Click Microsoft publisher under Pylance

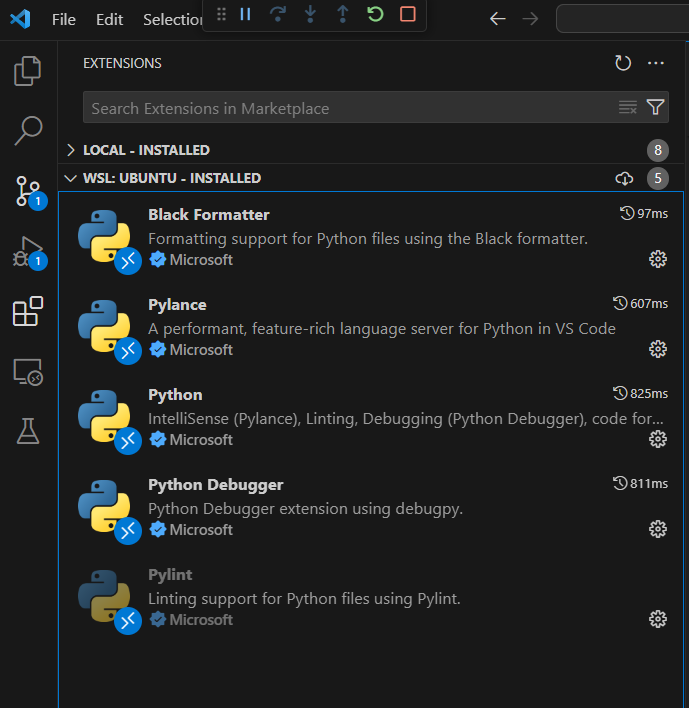(201, 349)
